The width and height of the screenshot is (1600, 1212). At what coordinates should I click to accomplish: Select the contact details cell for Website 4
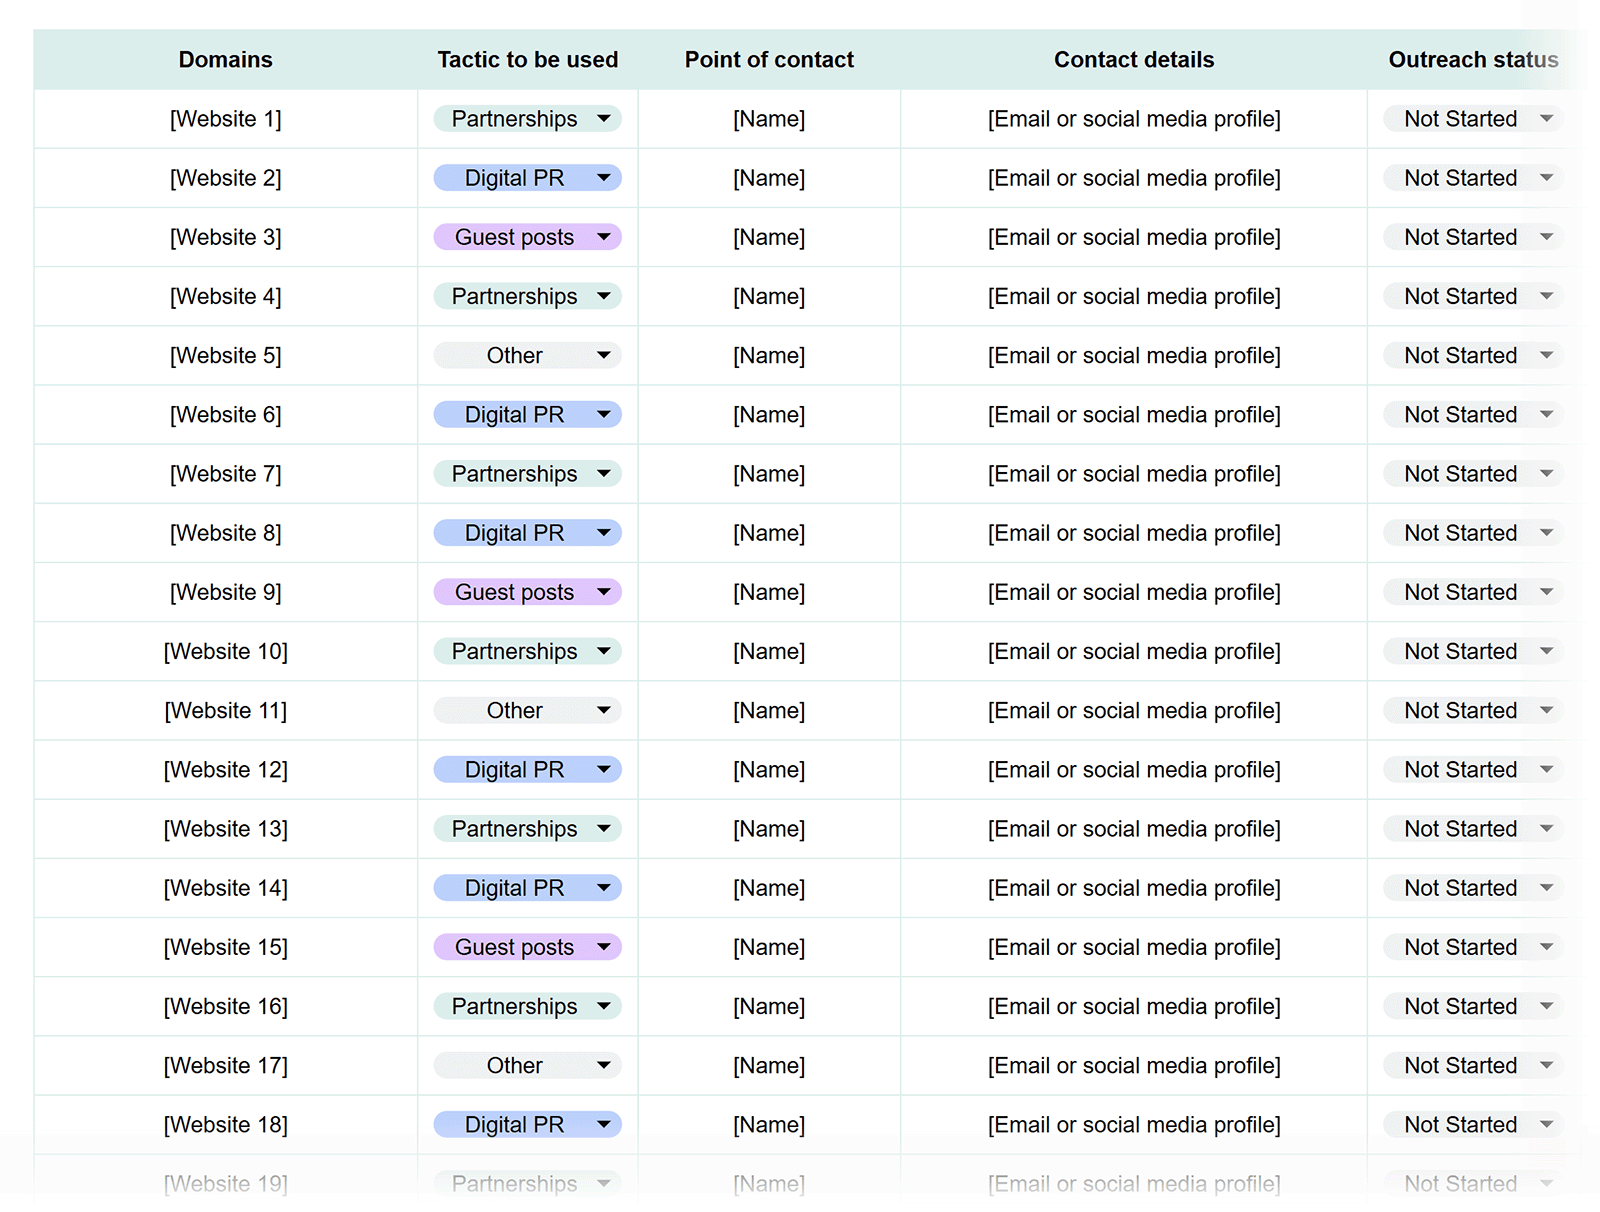pyautogui.click(x=1134, y=296)
